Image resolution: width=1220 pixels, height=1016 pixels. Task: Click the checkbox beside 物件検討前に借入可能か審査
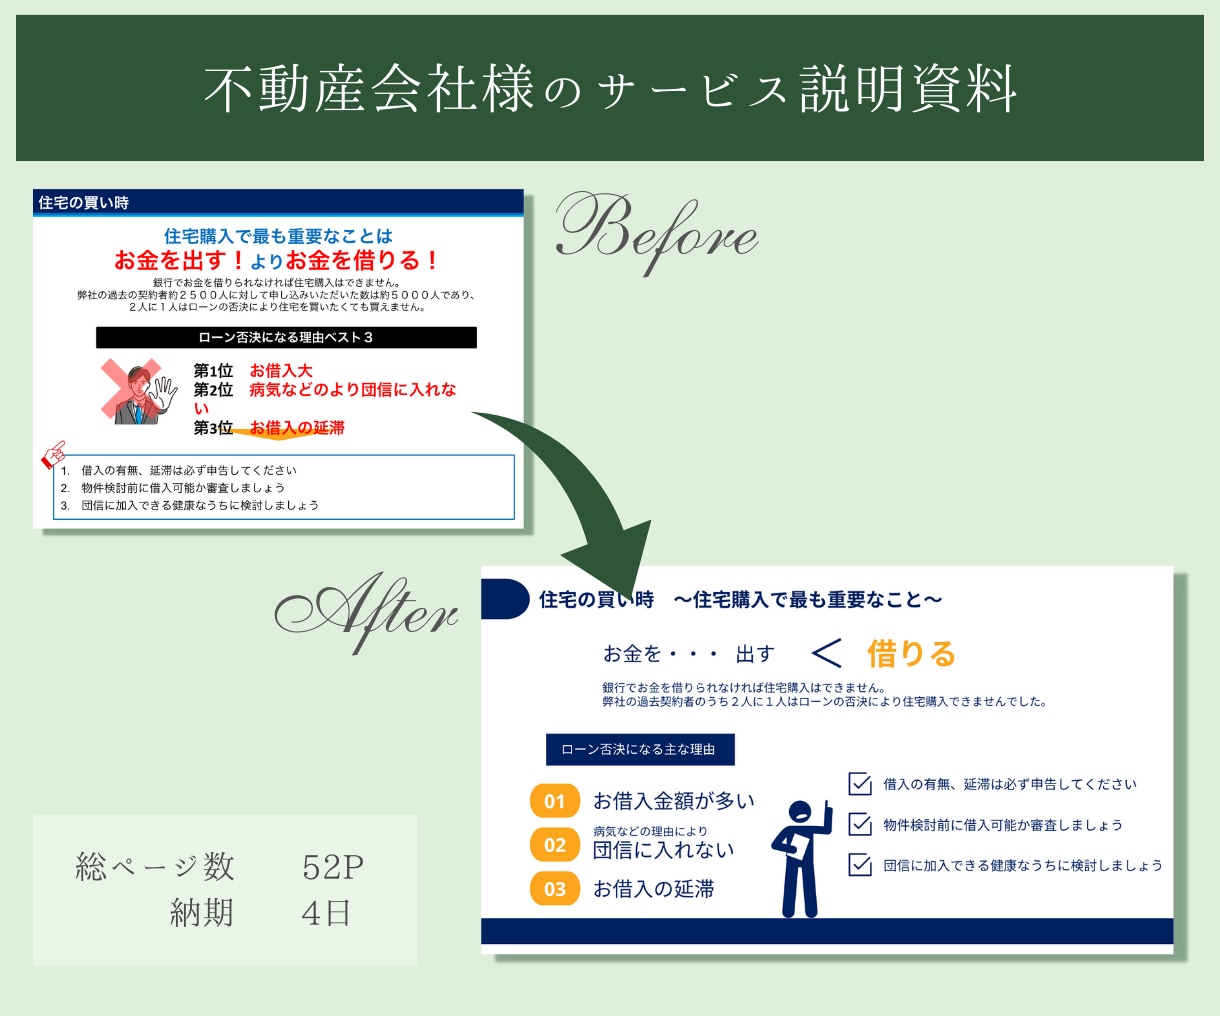click(x=860, y=824)
